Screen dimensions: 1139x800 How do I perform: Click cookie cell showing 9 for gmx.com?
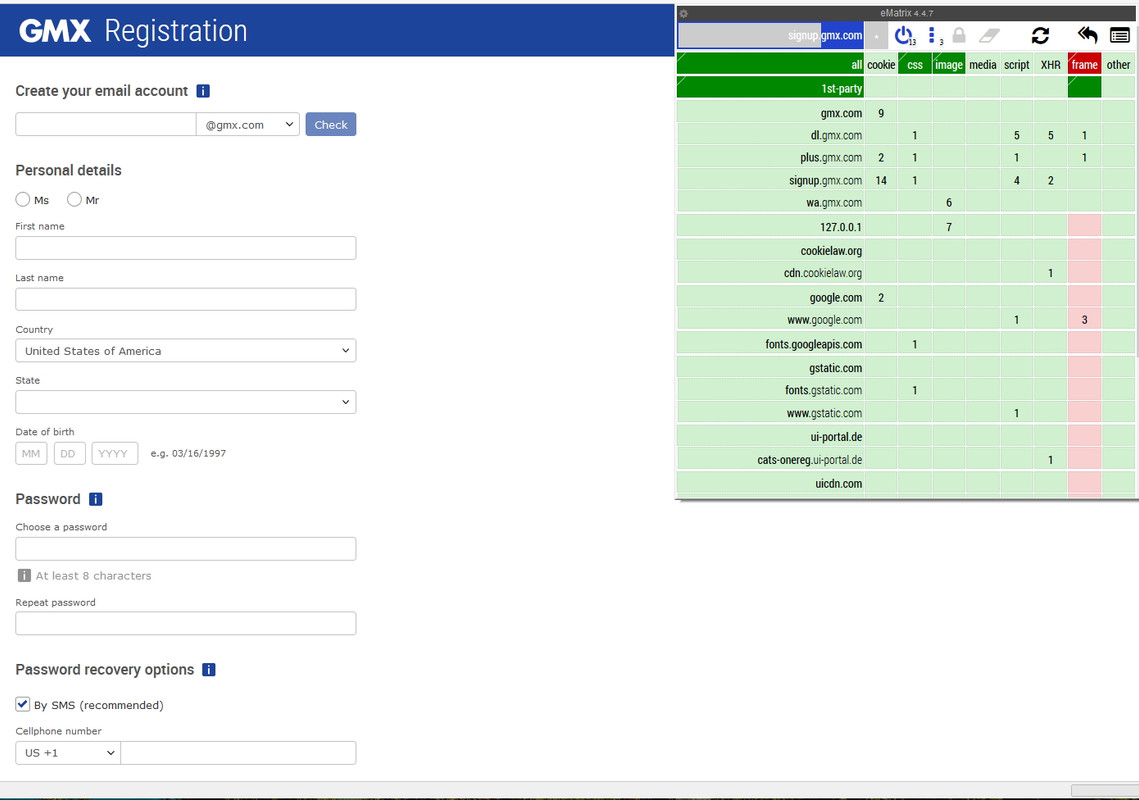coord(881,113)
